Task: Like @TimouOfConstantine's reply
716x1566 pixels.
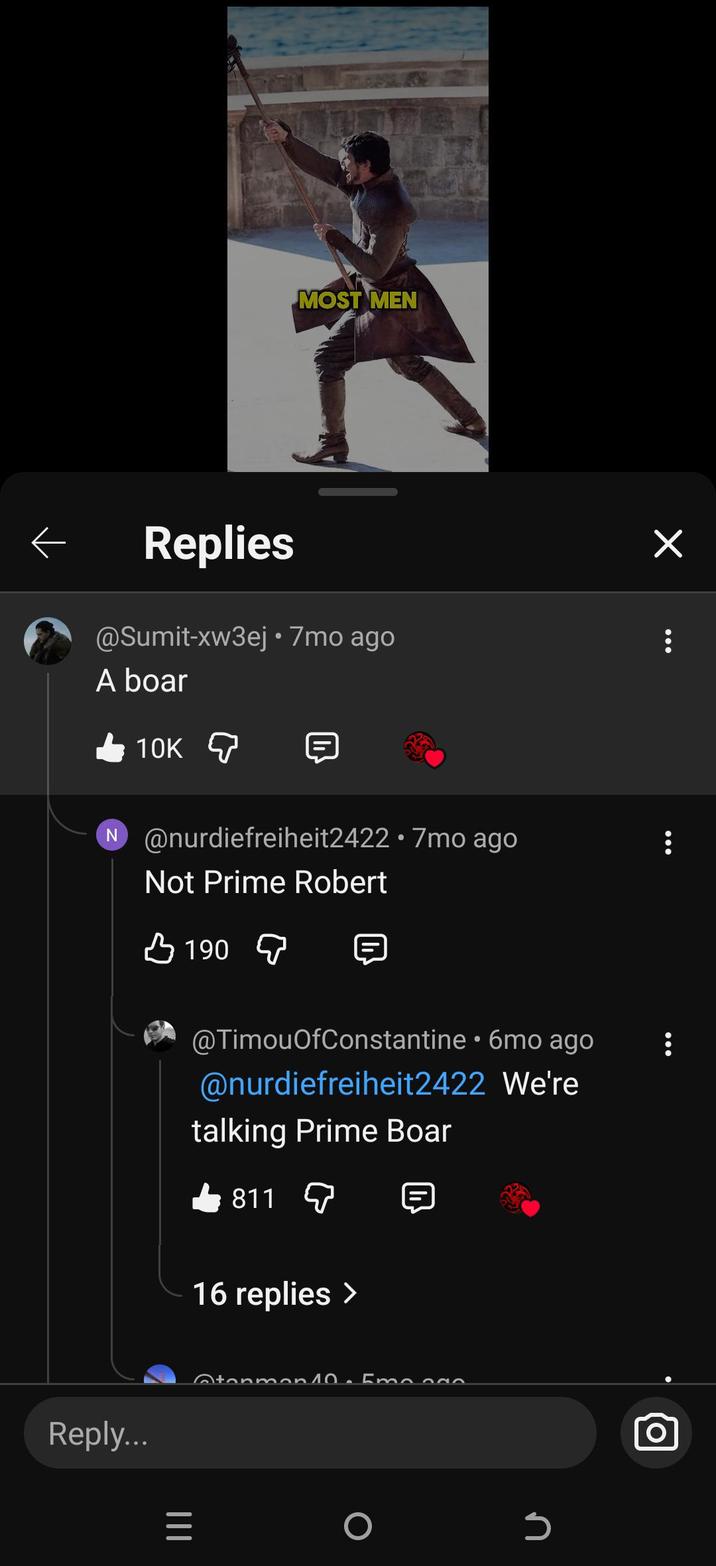Action: coord(207,1197)
